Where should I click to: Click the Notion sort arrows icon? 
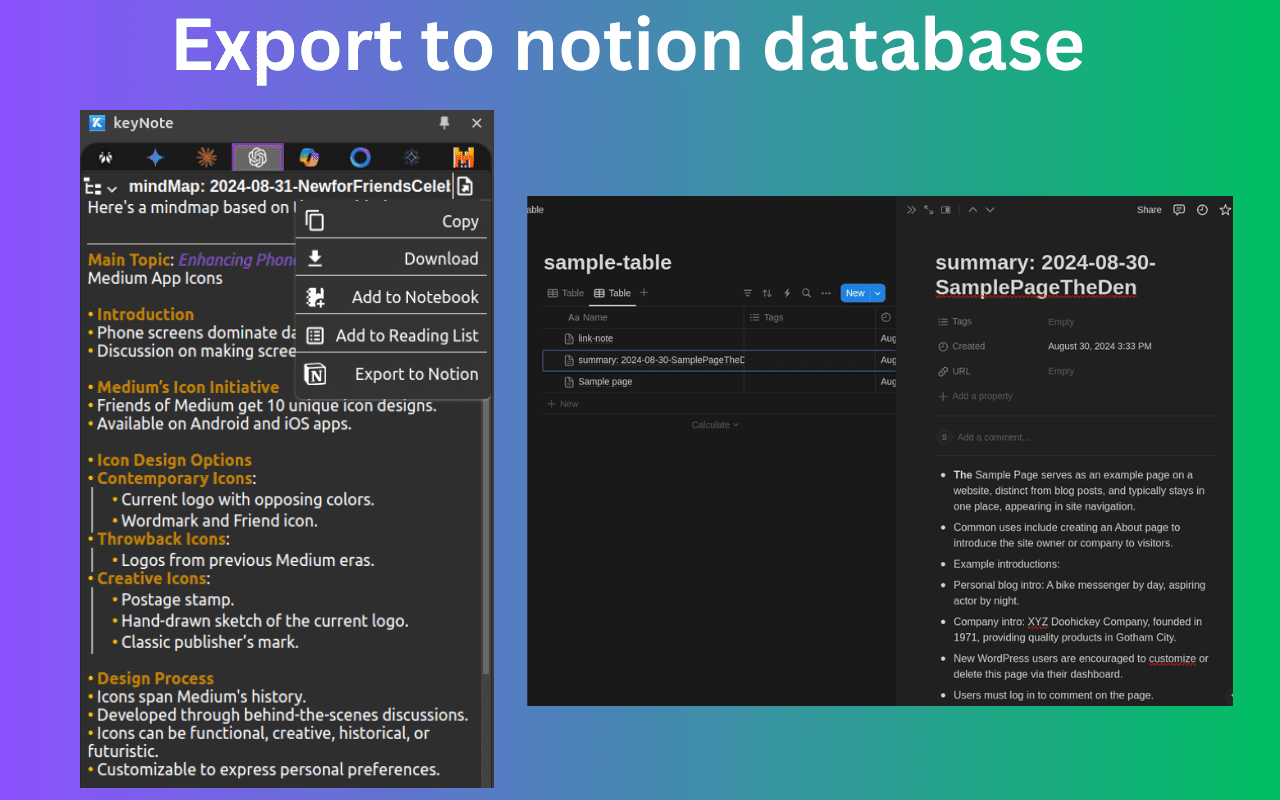pyautogui.click(x=767, y=293)
